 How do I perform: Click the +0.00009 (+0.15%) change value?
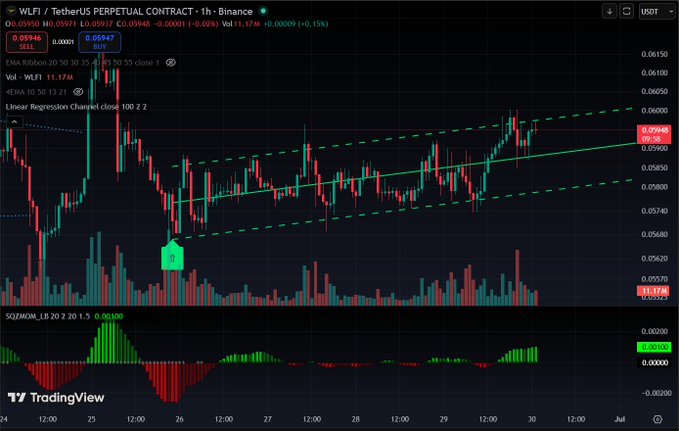[296, 24]
